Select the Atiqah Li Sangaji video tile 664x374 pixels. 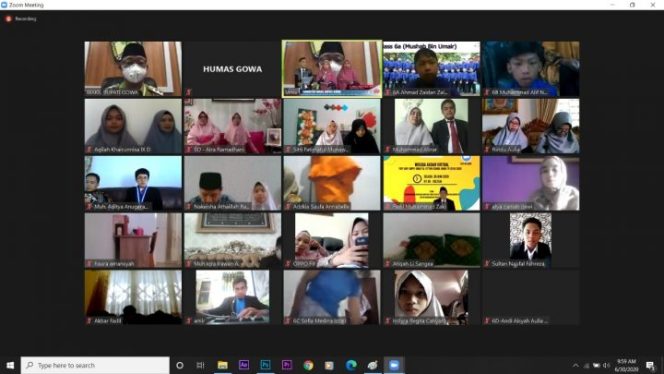432,240
